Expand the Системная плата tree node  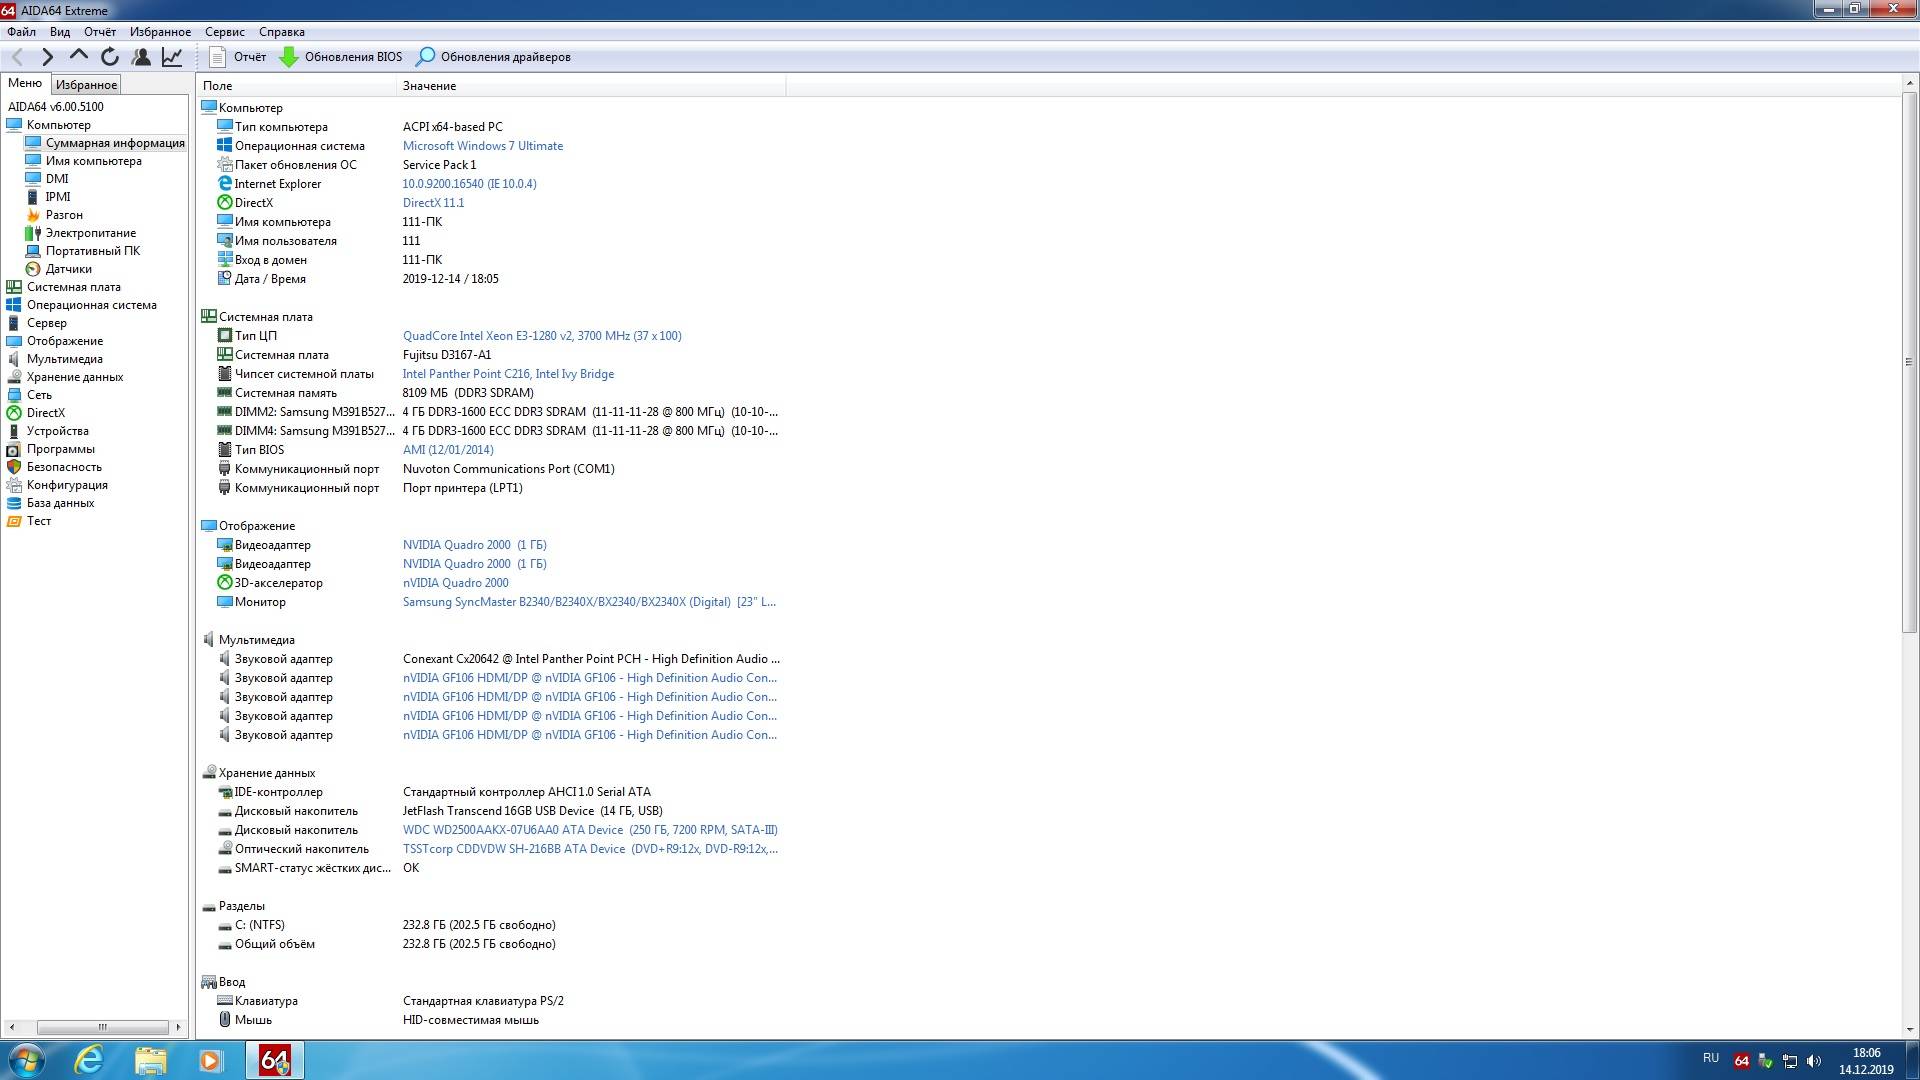point(73,287)
